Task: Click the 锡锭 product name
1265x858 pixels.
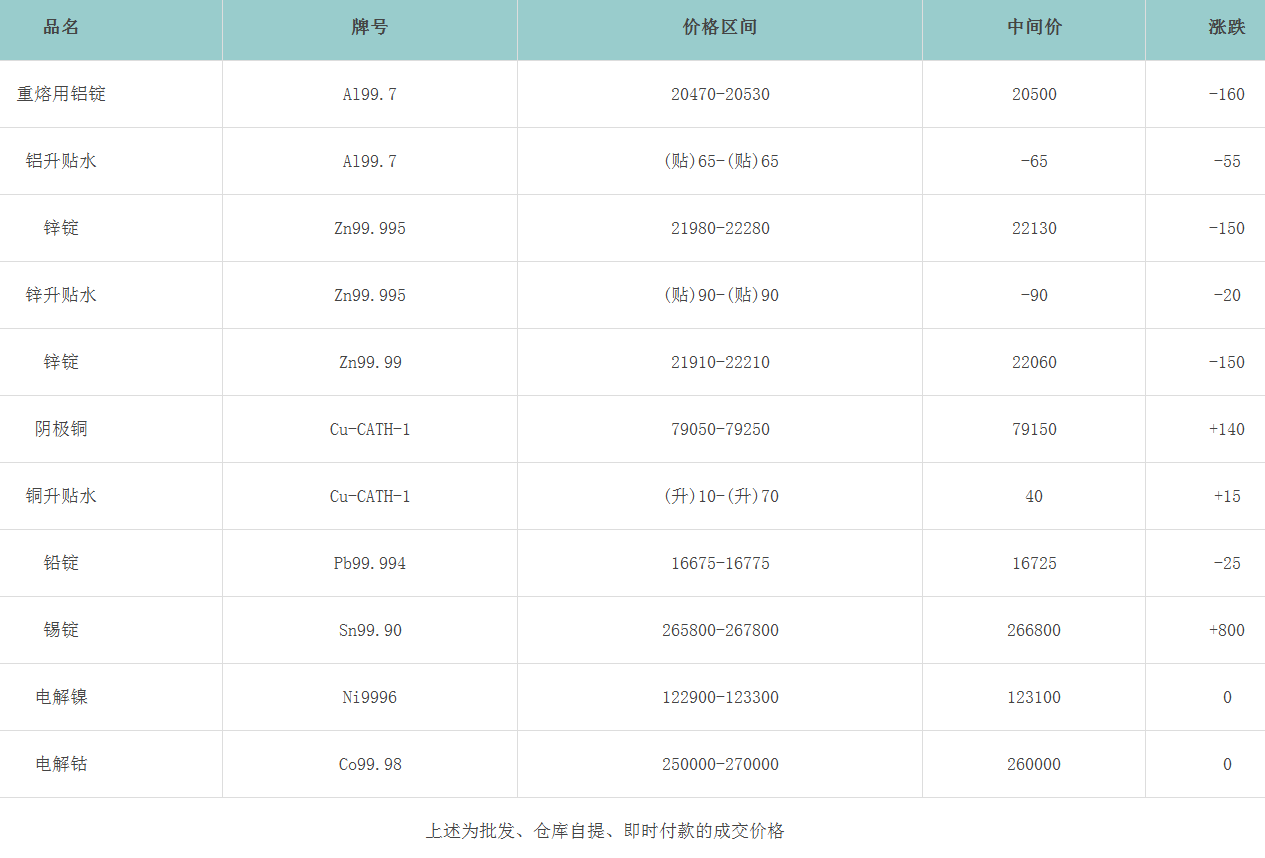Action: (x=61, y=630)
